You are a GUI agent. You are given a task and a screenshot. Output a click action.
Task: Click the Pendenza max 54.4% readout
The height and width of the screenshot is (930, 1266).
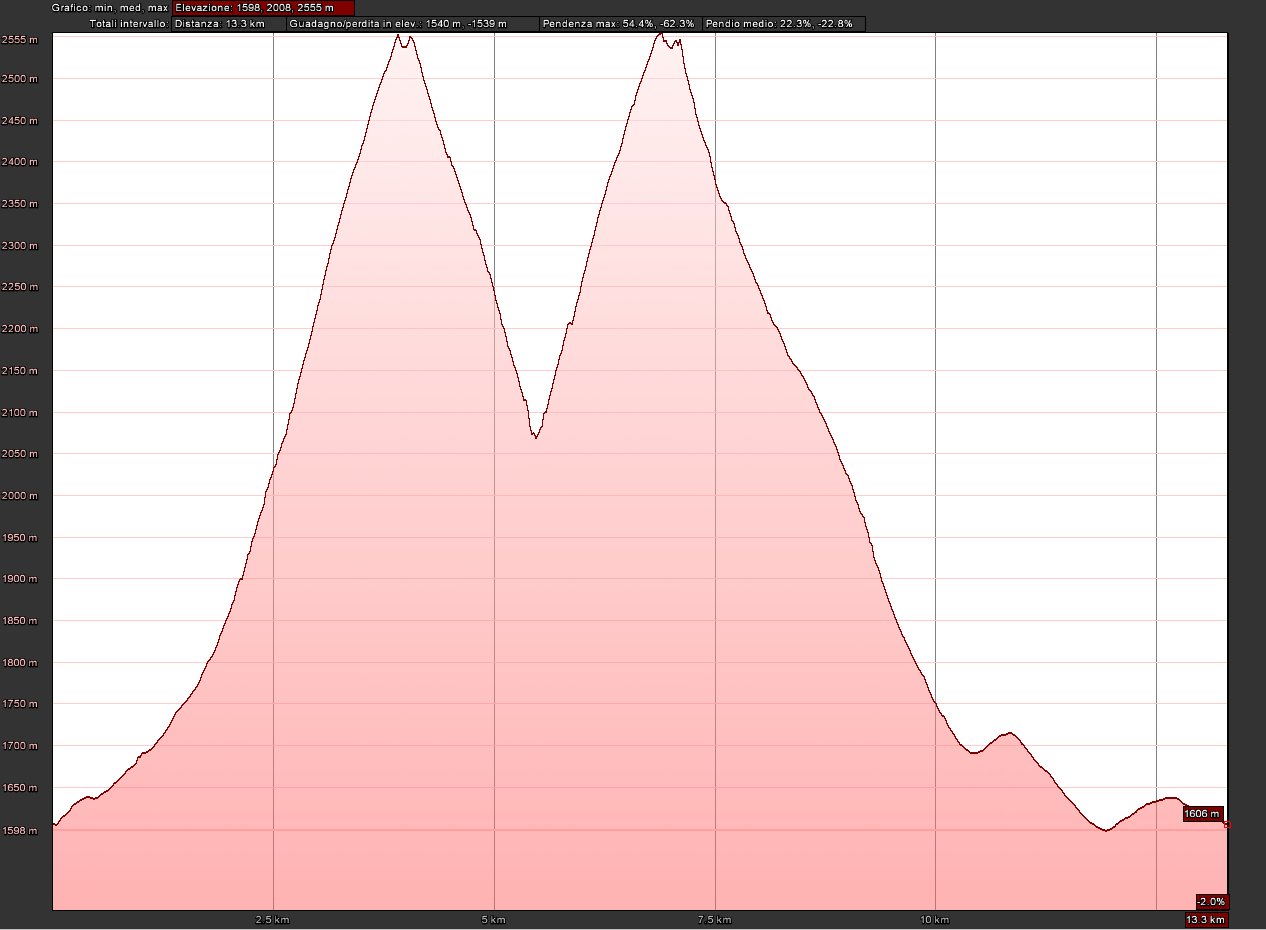click(x=619, y=23)
